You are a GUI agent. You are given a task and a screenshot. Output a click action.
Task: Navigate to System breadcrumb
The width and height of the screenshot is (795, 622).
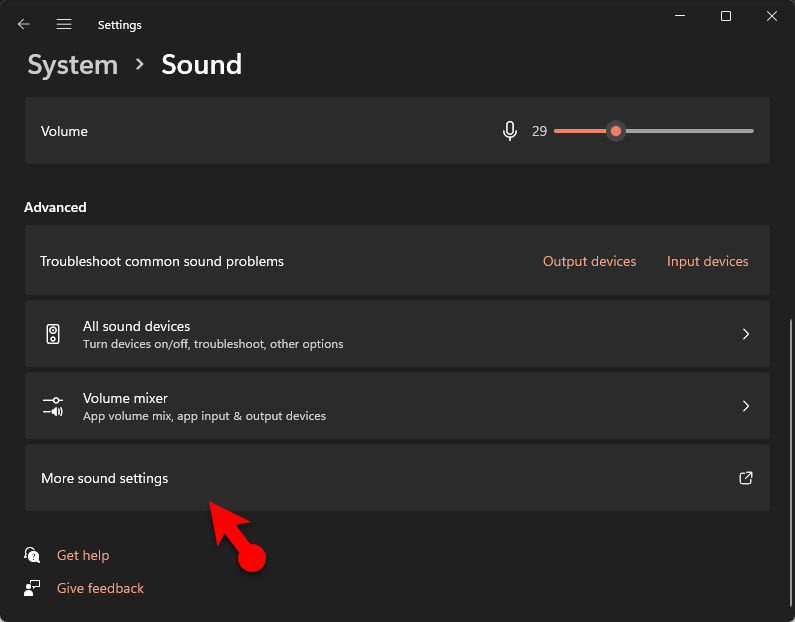tap(73, 65)
